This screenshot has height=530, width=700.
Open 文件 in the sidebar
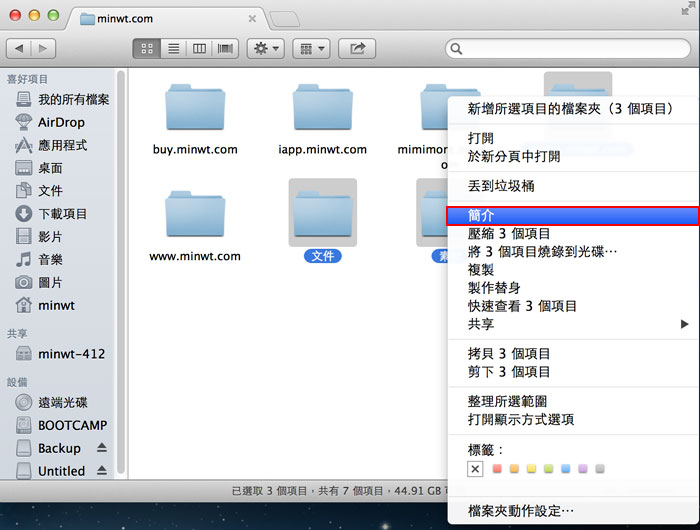pyautogui.click(x=39, y=191)
